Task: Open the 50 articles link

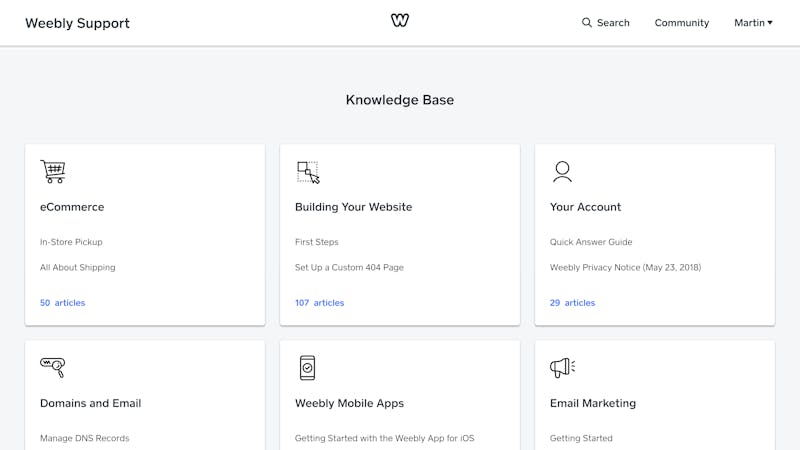Action: (62, 303)
